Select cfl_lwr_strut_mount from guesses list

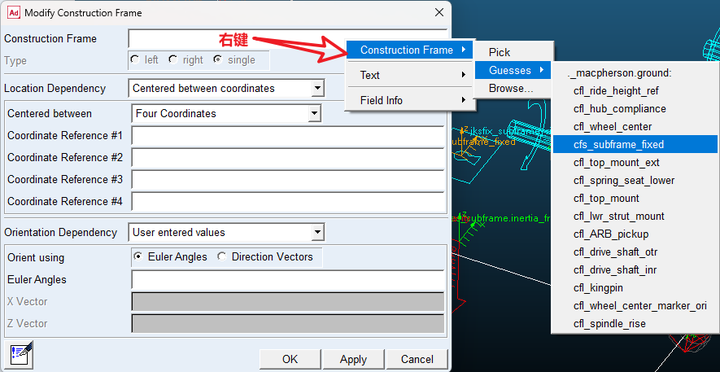tap(635, 216)
